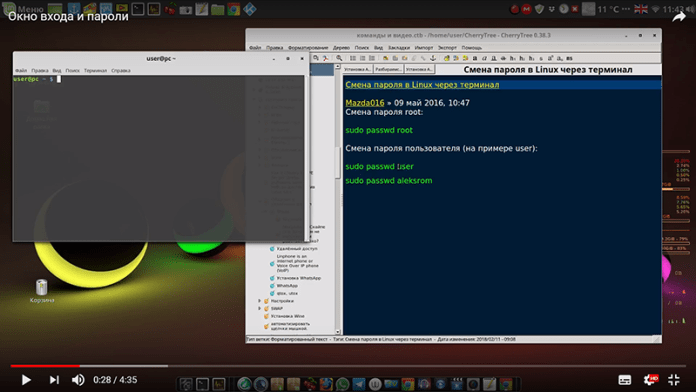Click the share arrow icon

pos(679,17)
